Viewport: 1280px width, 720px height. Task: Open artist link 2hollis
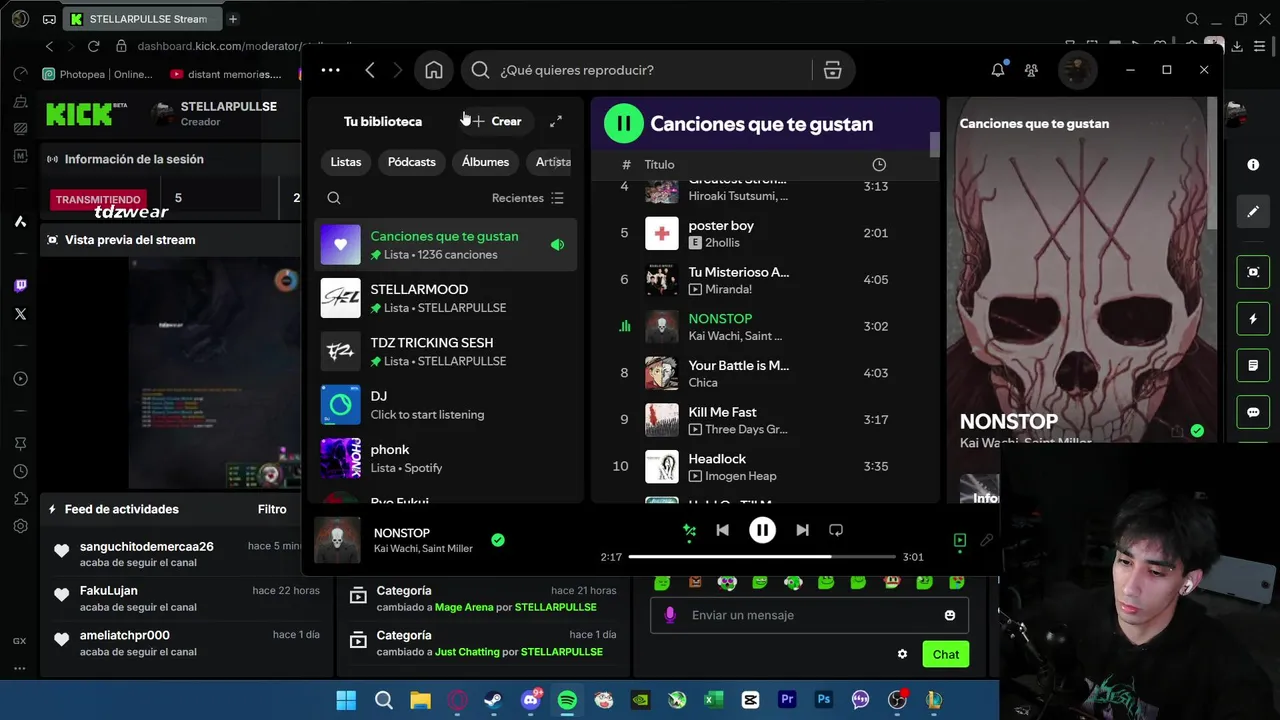pyautogui.click(x=724, y=243)
